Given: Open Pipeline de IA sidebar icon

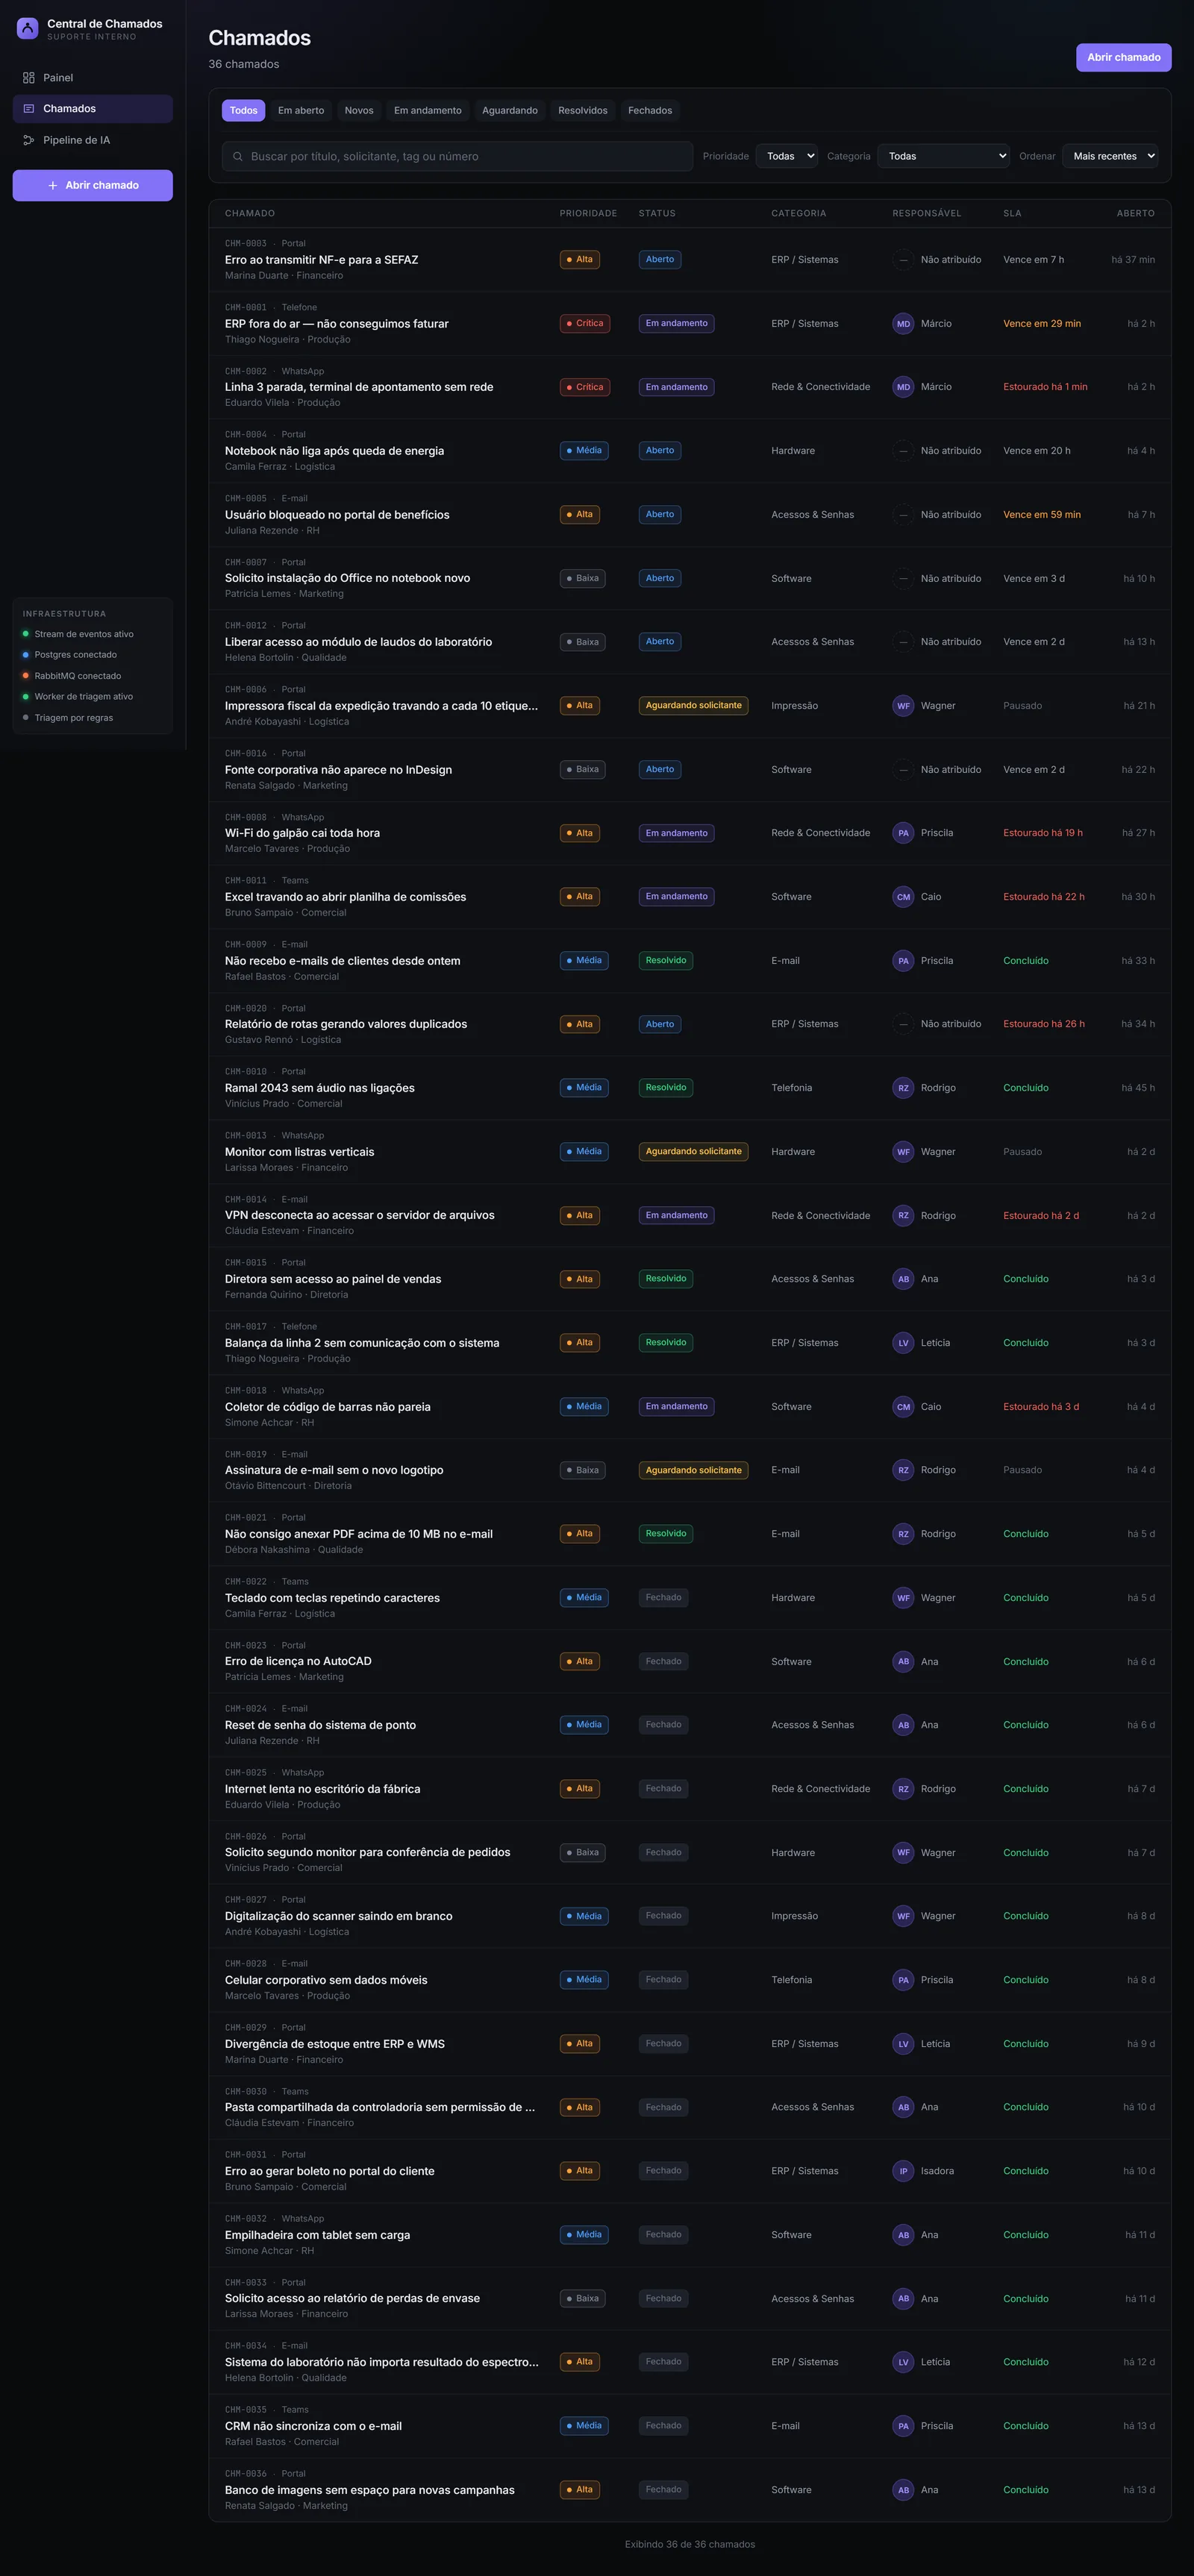Looking at the screenshot, I should pos(29,140).
